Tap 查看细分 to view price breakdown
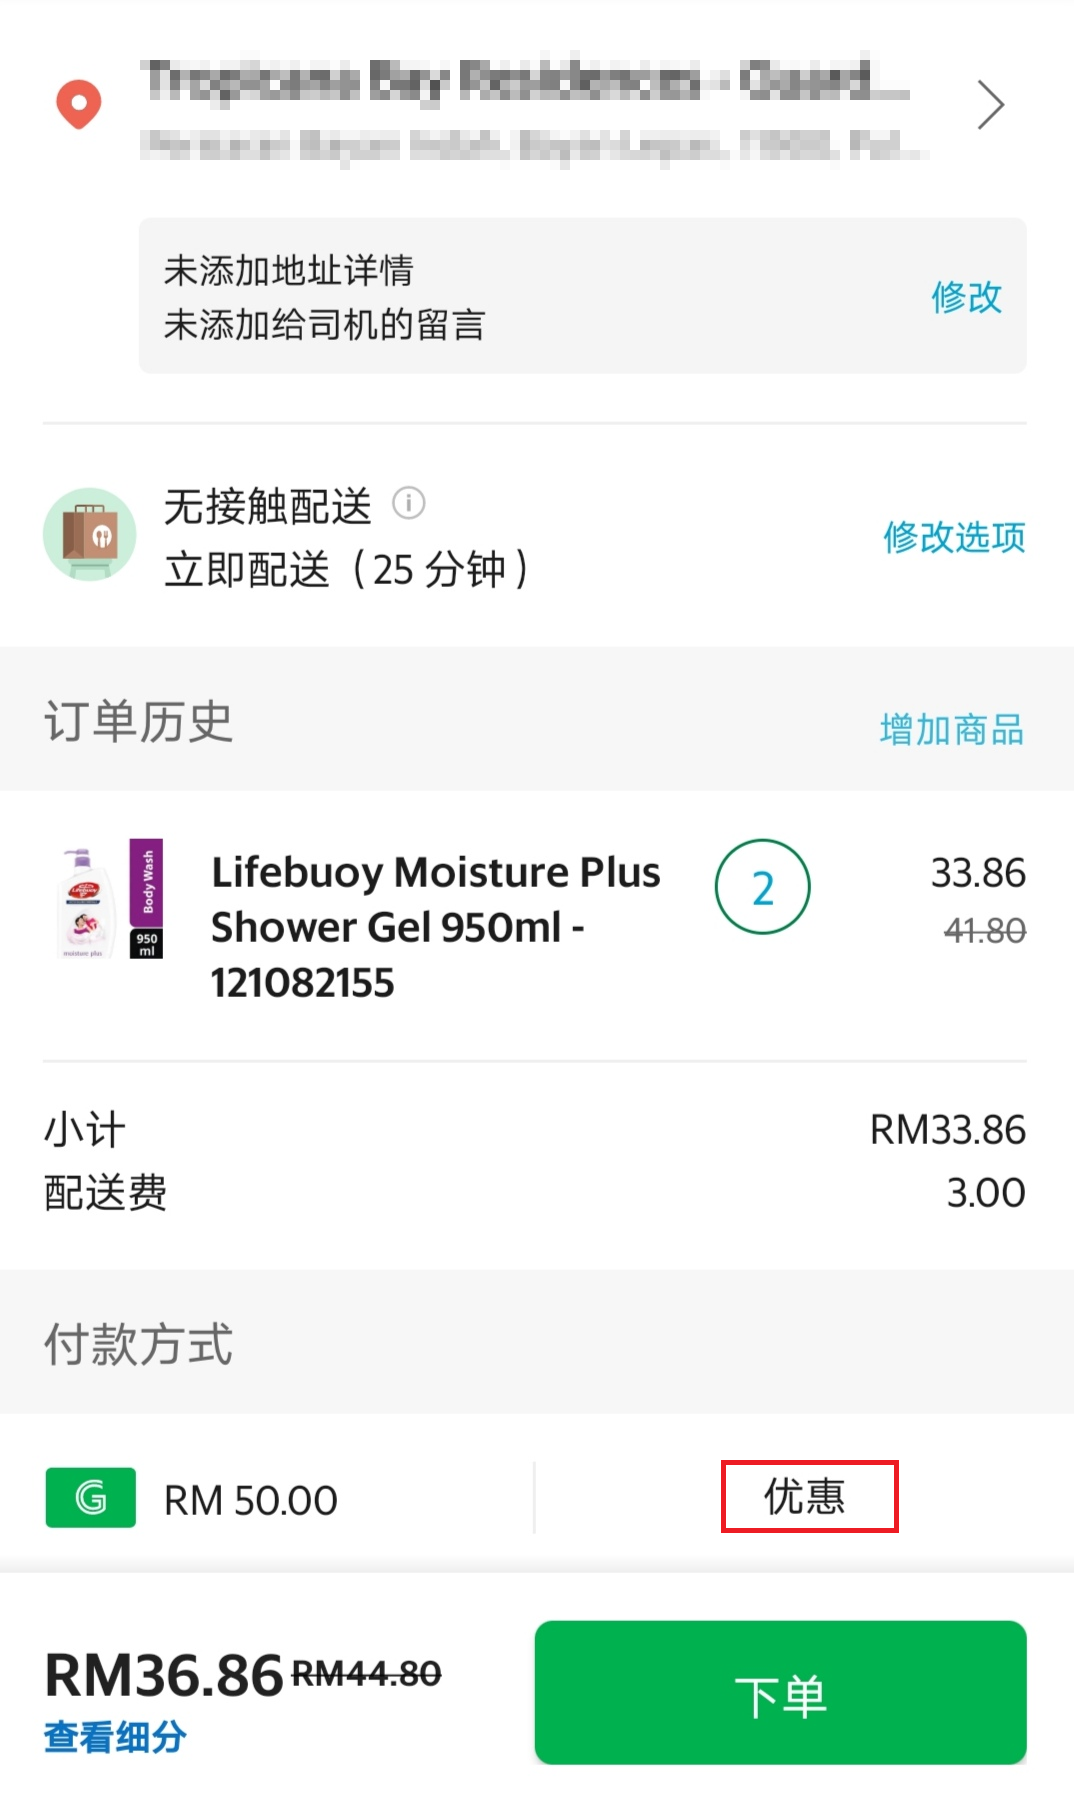 pos(115,1738)
